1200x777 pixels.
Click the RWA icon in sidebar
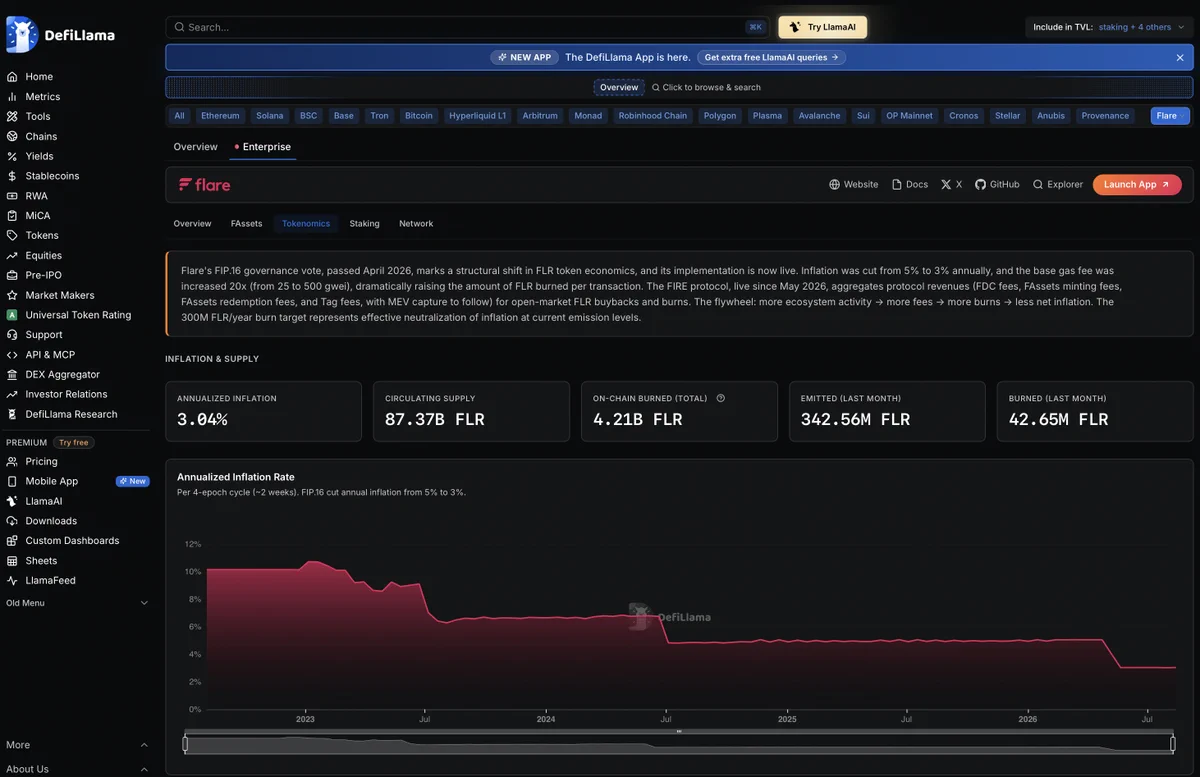[x=12, y=196]
